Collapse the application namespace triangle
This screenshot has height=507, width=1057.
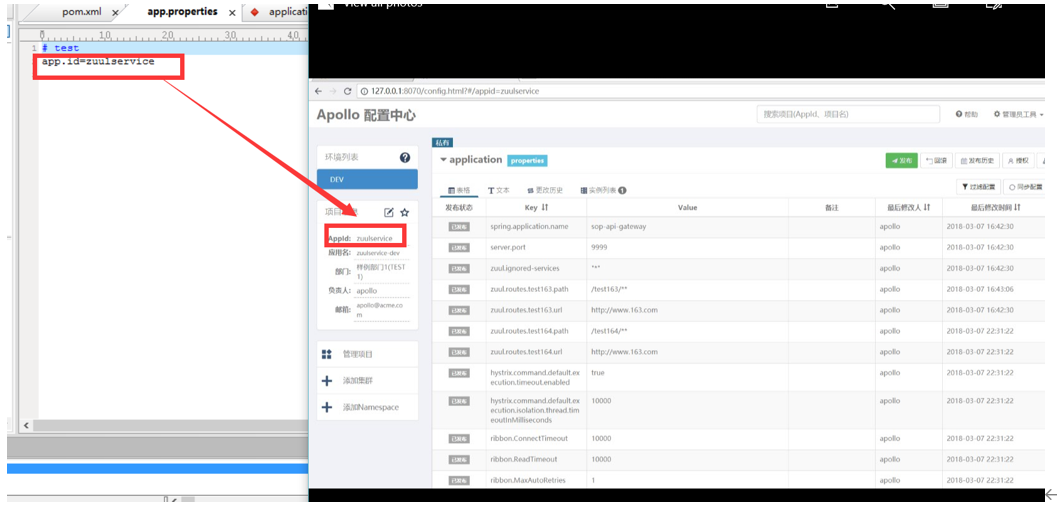(x=443, y=160)
